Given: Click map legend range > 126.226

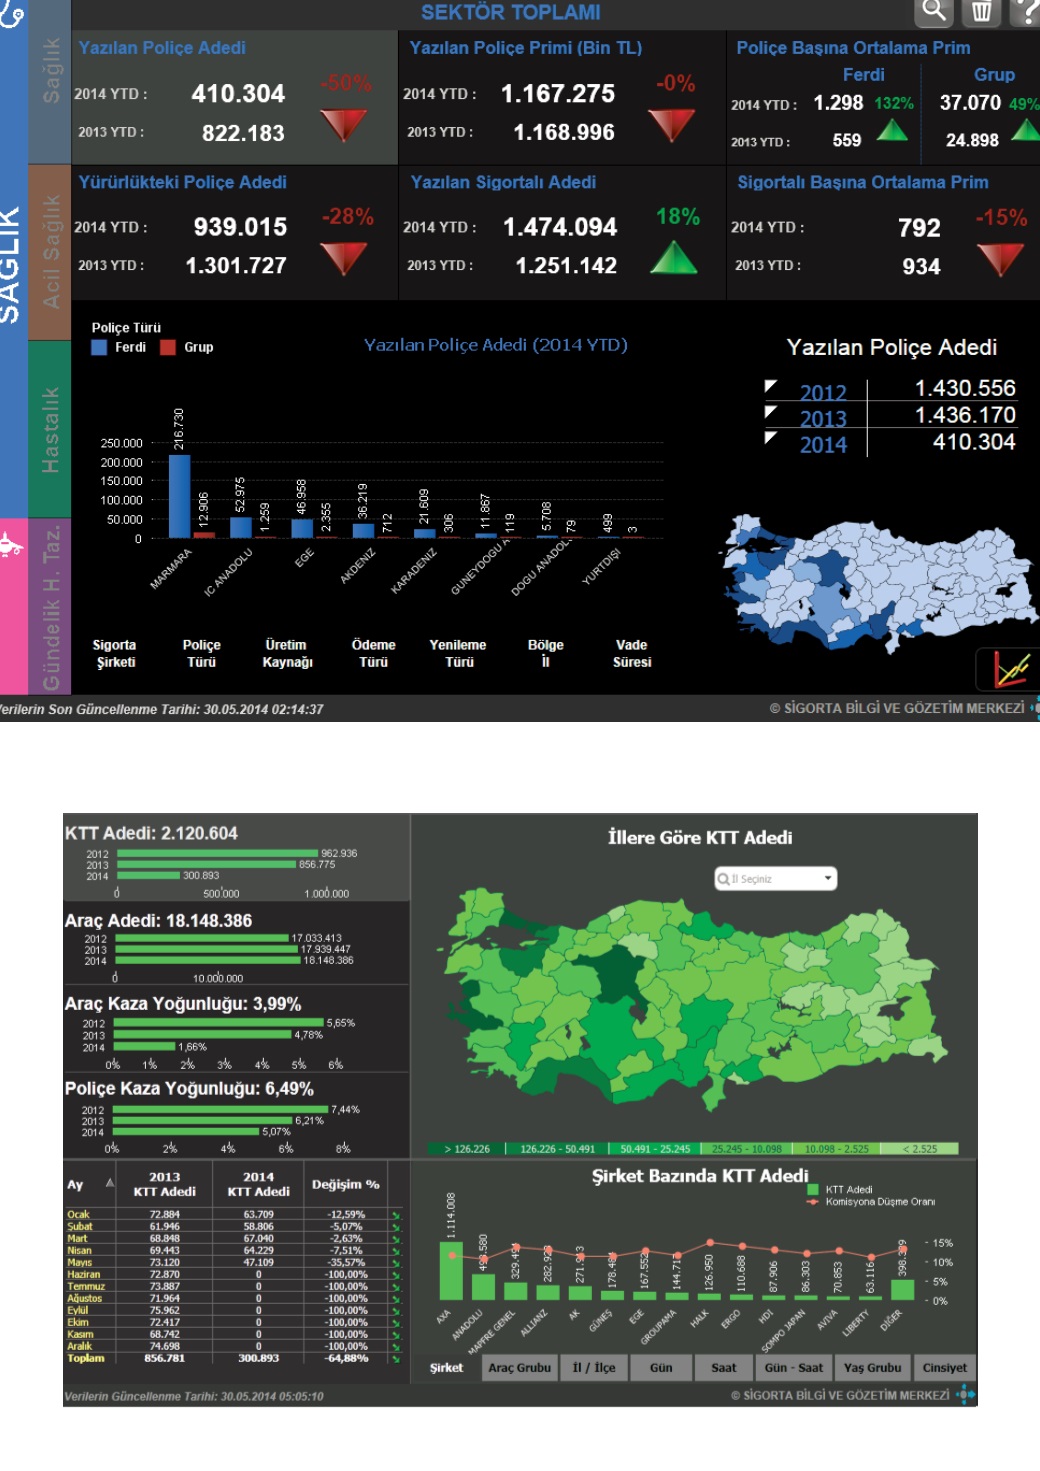Looking at the screenshot, I should pyautogui.click(x=466, y=1149).
